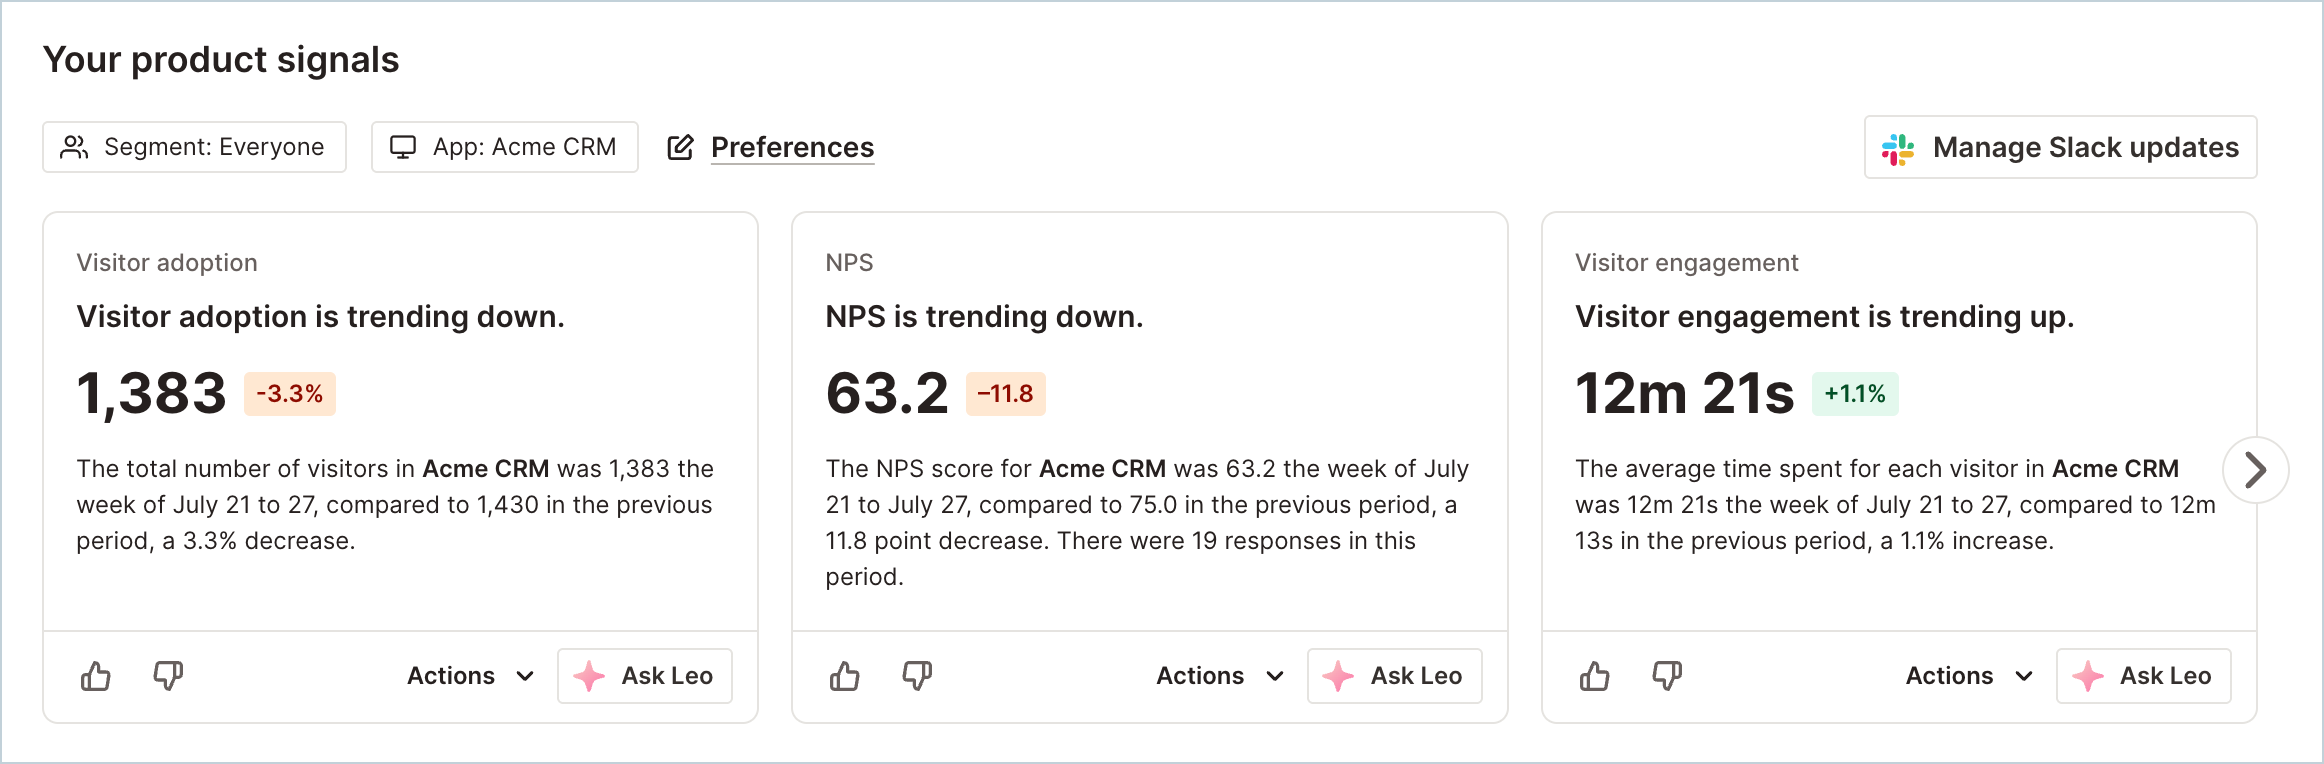Show next signal cards with right arrow
This screenshot has height=764, width=2324.
pyautogui.click(x=2255, y=470)
